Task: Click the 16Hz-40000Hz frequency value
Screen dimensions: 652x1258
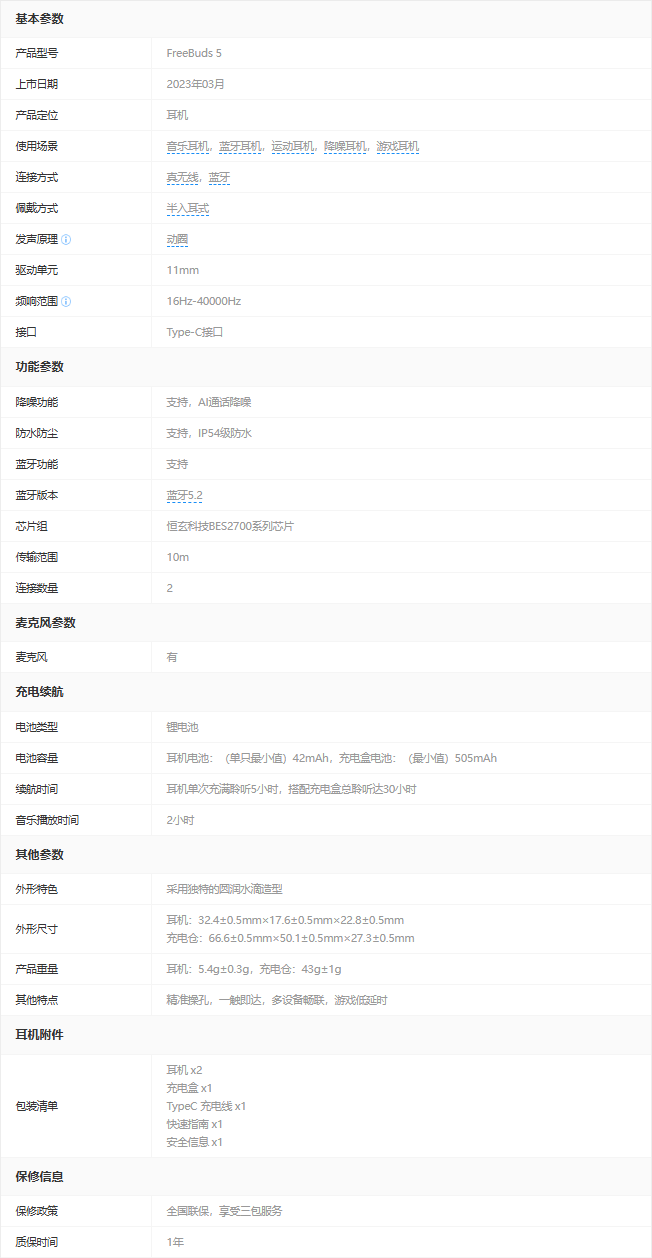Action: [x=204, y=301]
